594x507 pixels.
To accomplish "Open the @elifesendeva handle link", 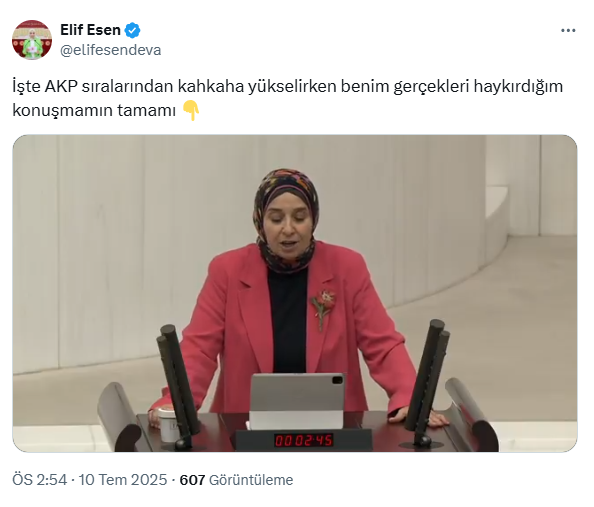I will (x=111, y=50).
